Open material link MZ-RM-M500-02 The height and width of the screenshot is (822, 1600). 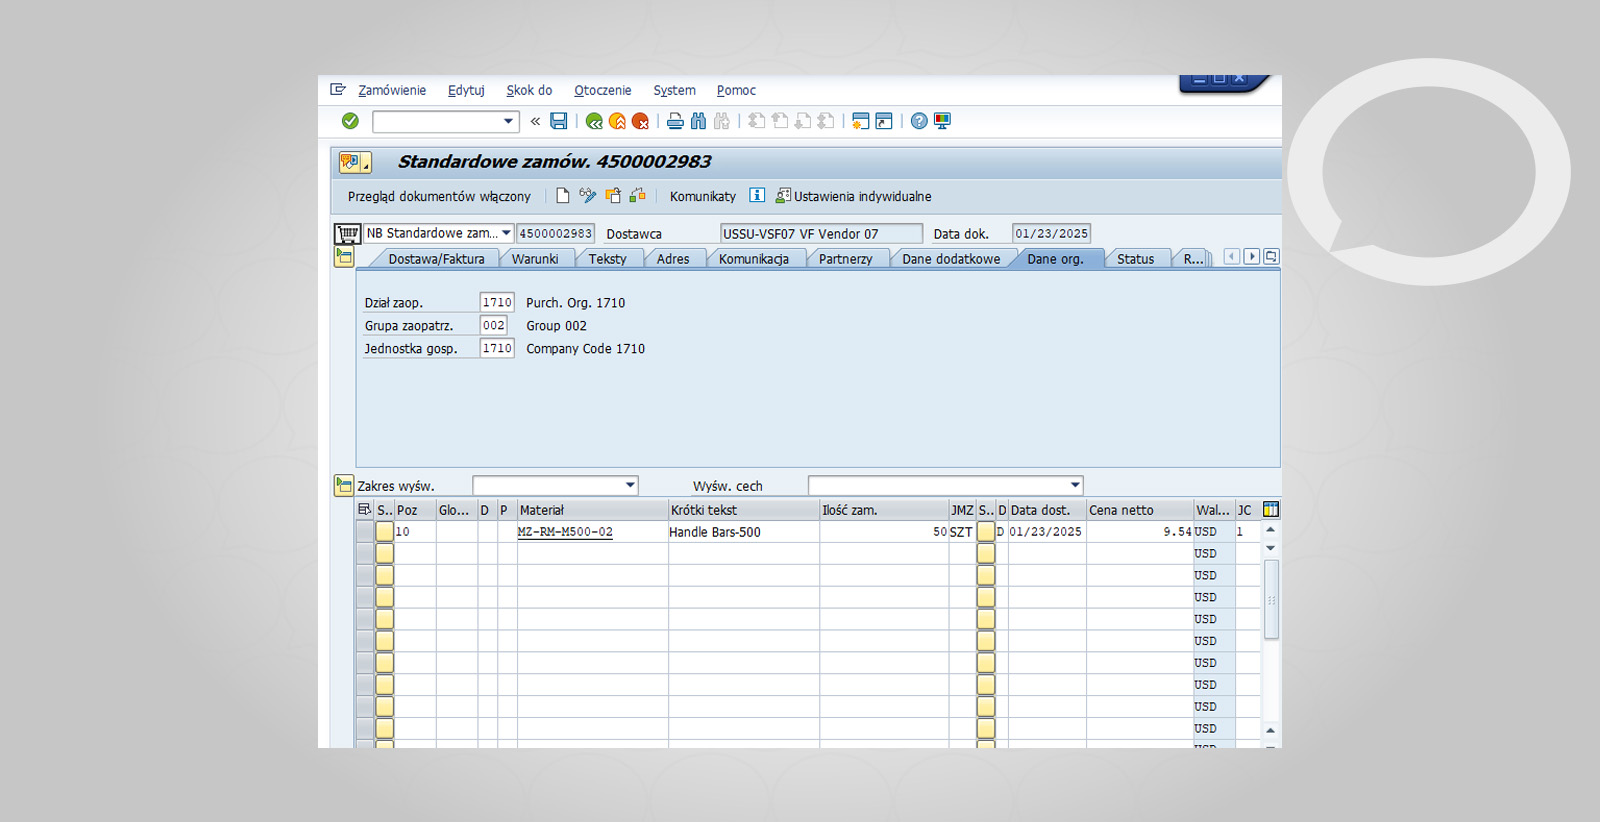tap(565, 532)
